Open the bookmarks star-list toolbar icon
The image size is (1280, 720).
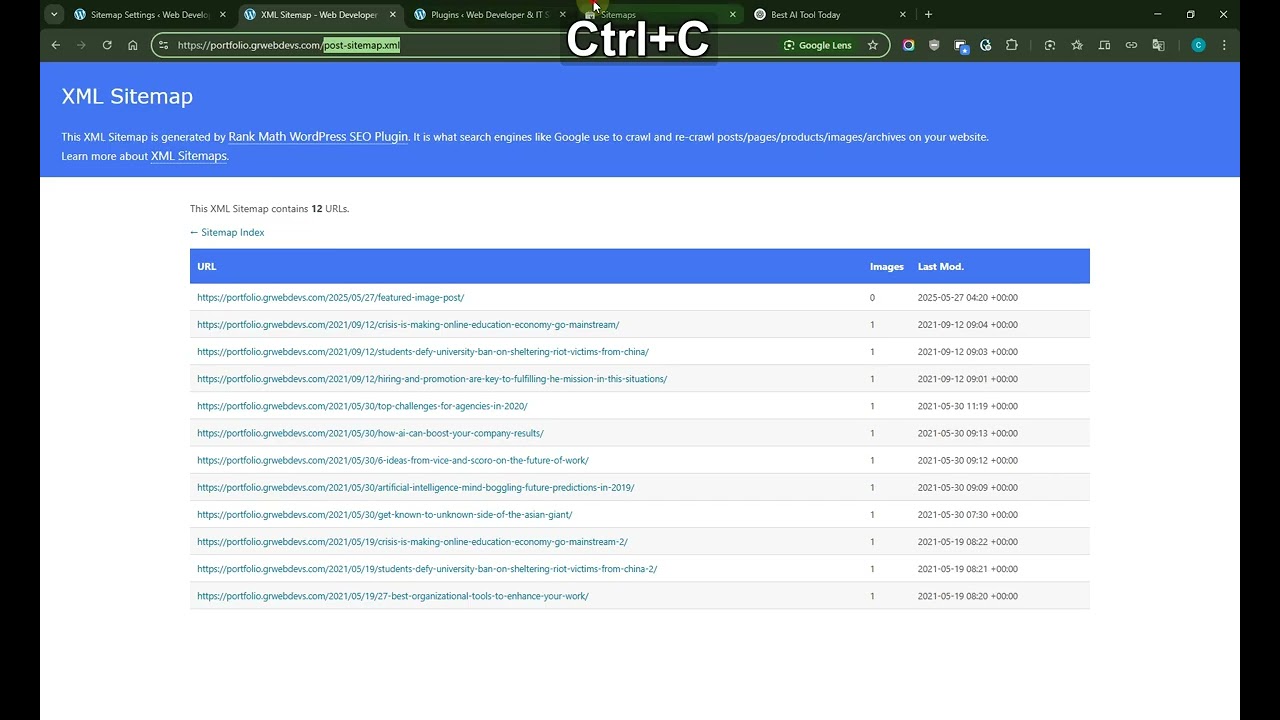point(1077,45)
